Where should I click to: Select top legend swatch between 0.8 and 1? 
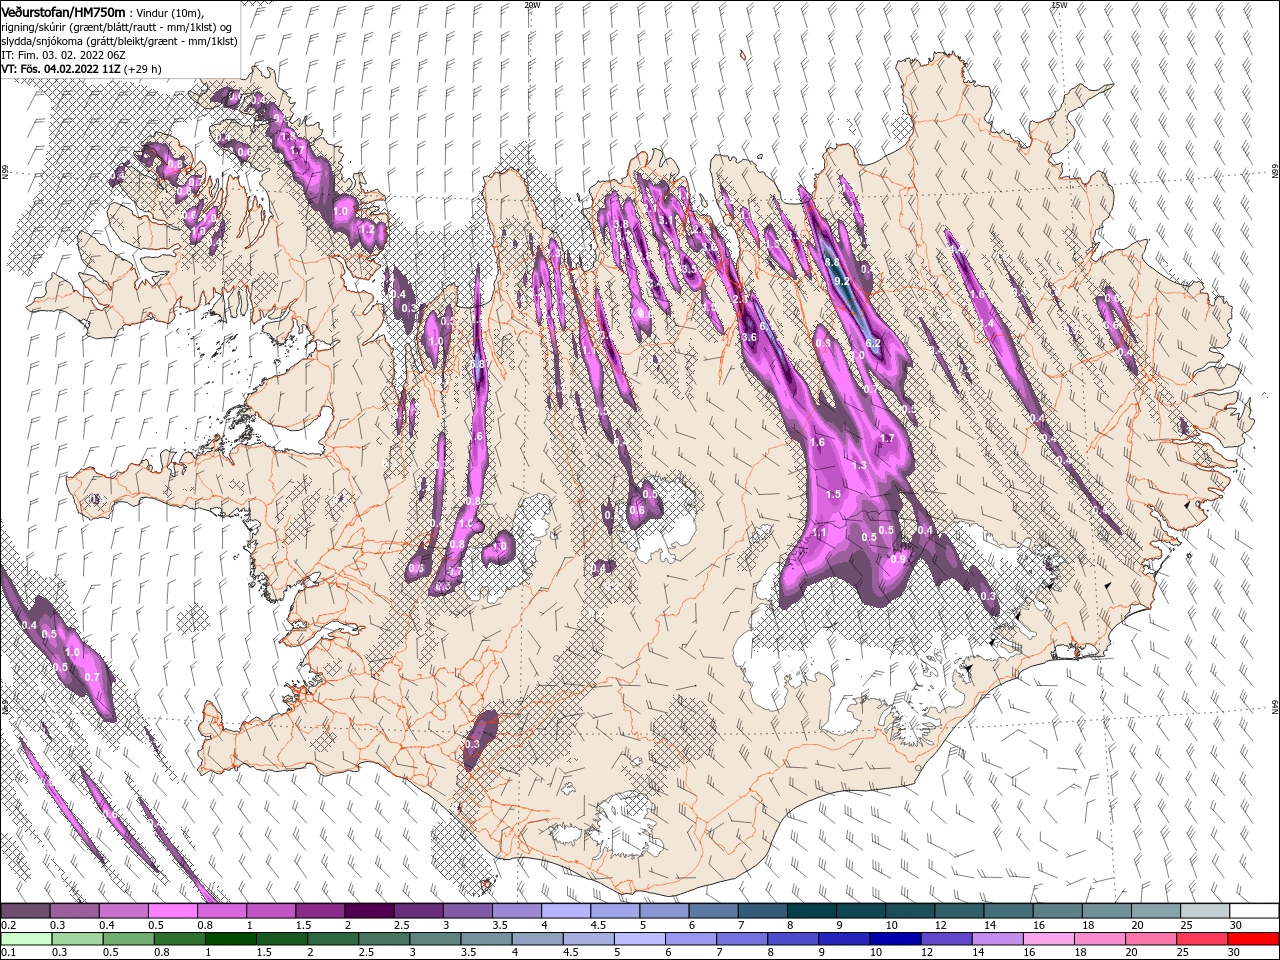[221, 911]
